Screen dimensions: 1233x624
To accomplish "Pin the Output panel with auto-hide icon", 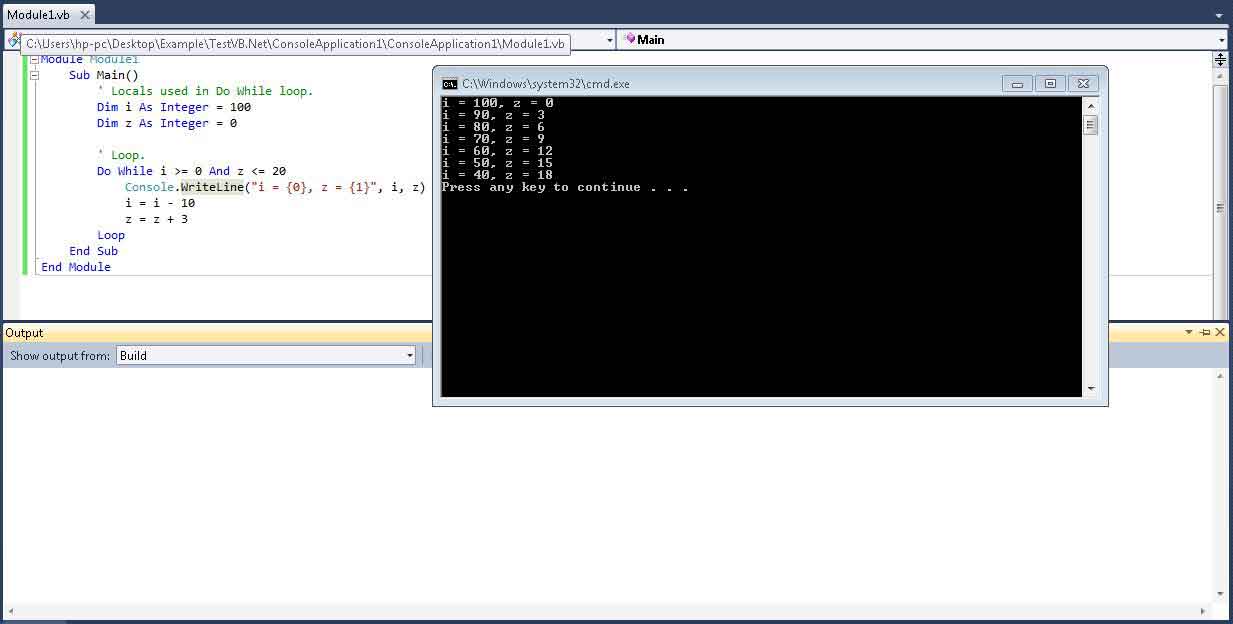I will tap(1204, 333).
